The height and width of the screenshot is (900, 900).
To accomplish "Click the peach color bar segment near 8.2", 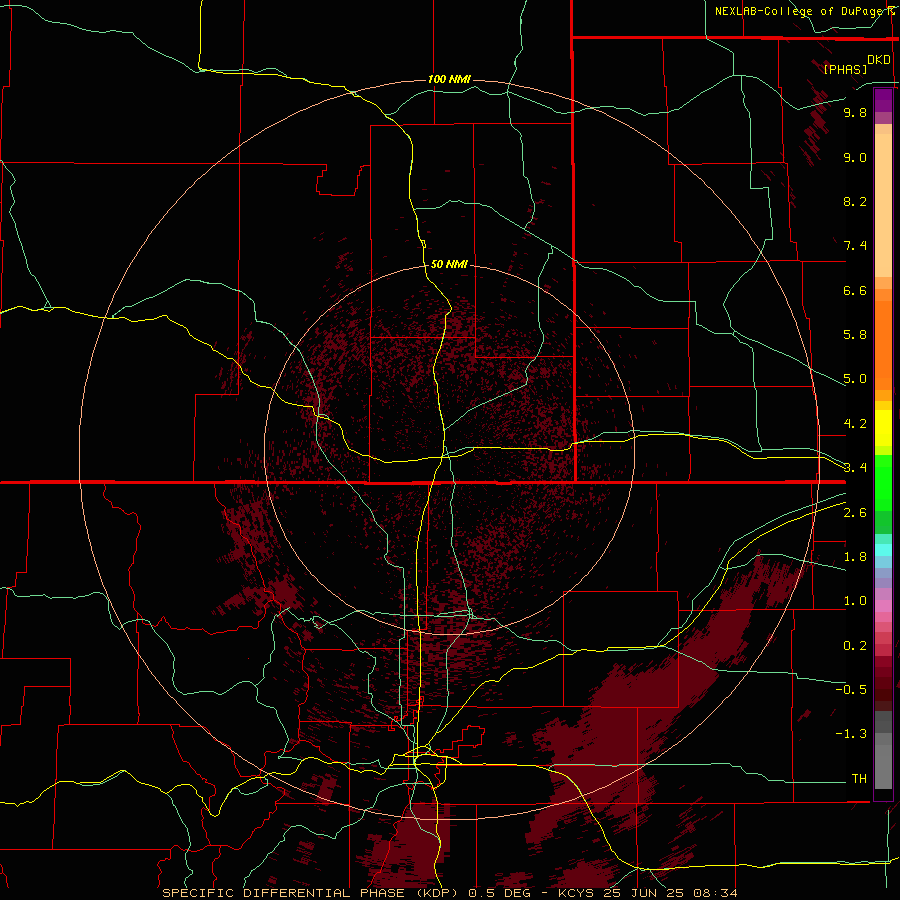I will click(x=883, y=205).
